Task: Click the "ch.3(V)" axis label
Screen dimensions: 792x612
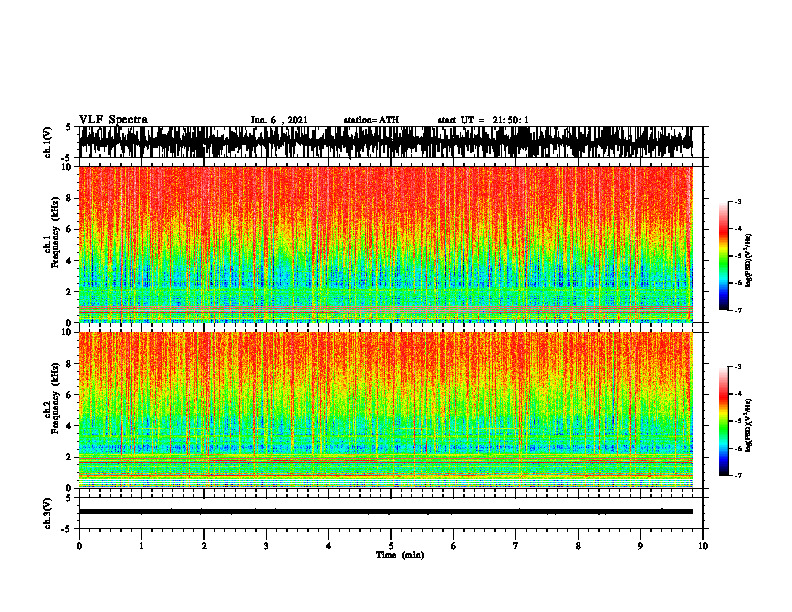Action: tap(48, 513)
